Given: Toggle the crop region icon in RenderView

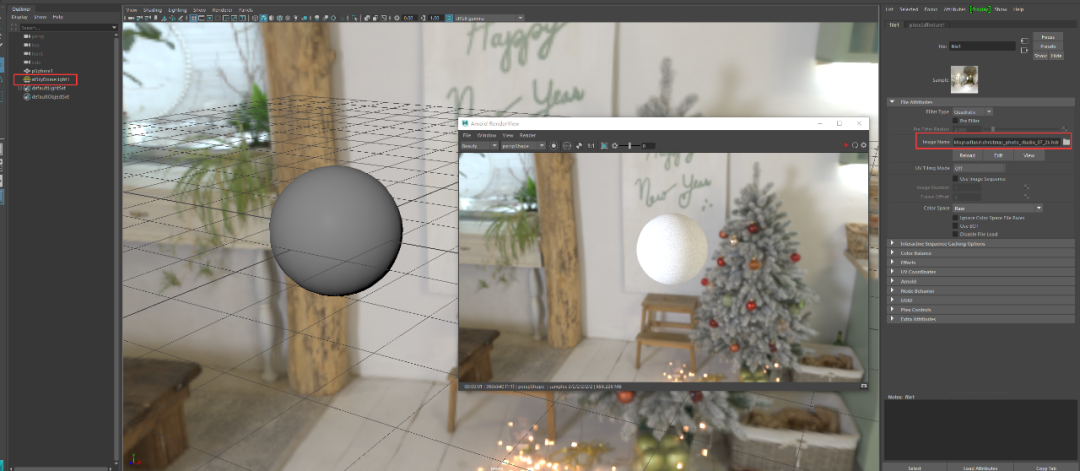Looking at the screenshot, I should [604, 145].
